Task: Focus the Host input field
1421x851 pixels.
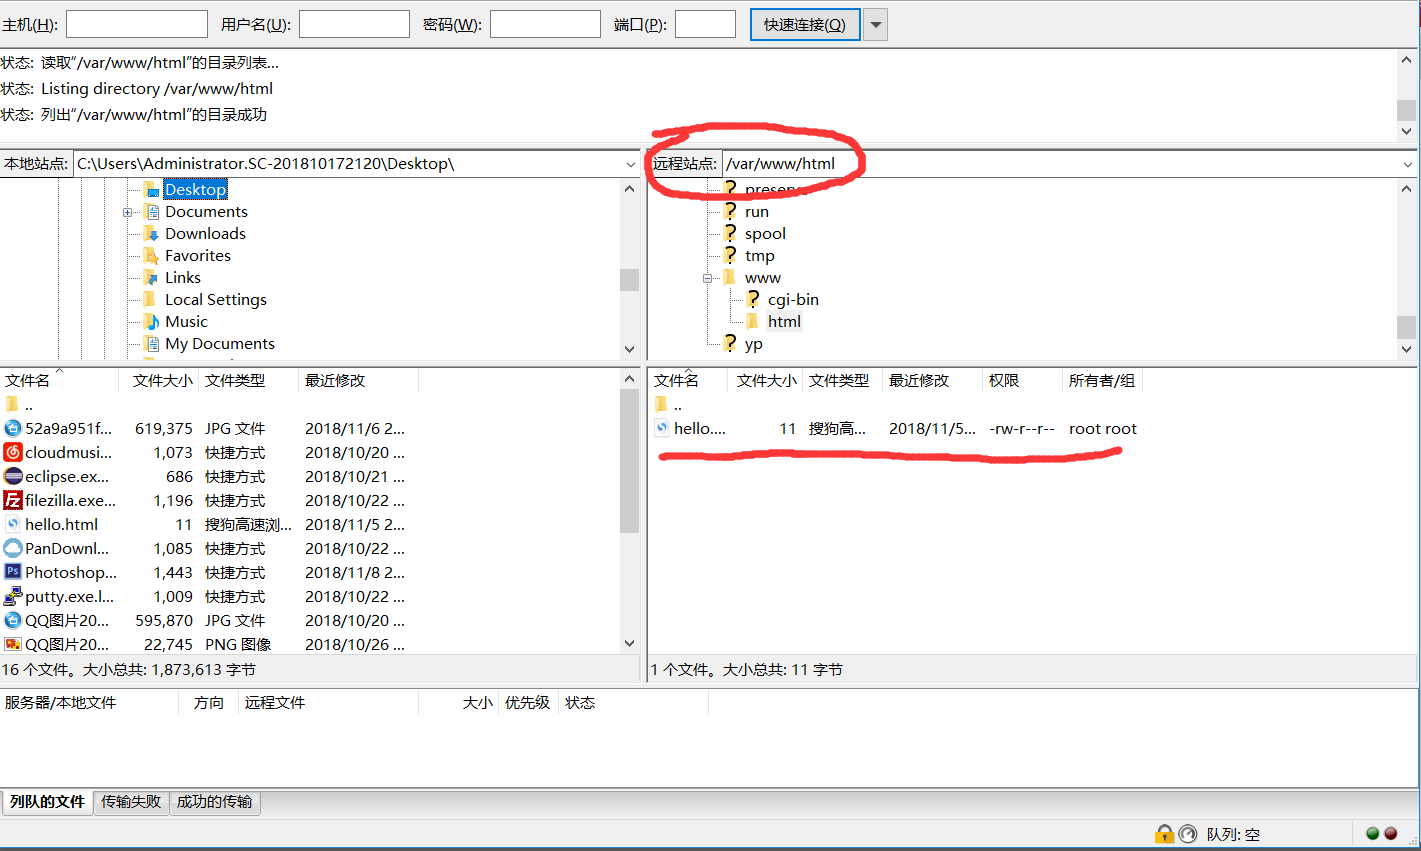Action: [x=136, y=24]
